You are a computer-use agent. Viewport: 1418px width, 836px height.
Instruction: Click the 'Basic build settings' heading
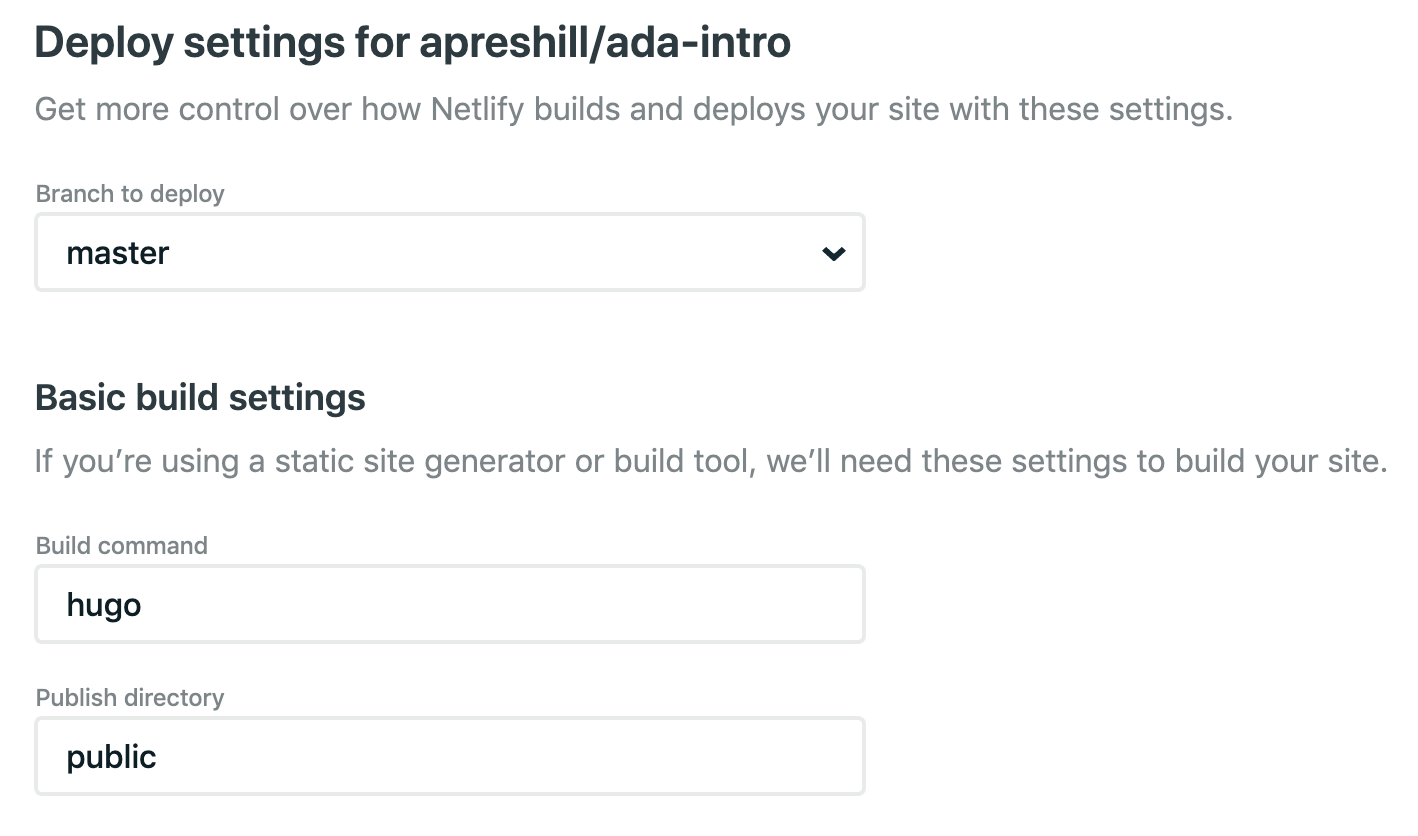click(200, 398)
